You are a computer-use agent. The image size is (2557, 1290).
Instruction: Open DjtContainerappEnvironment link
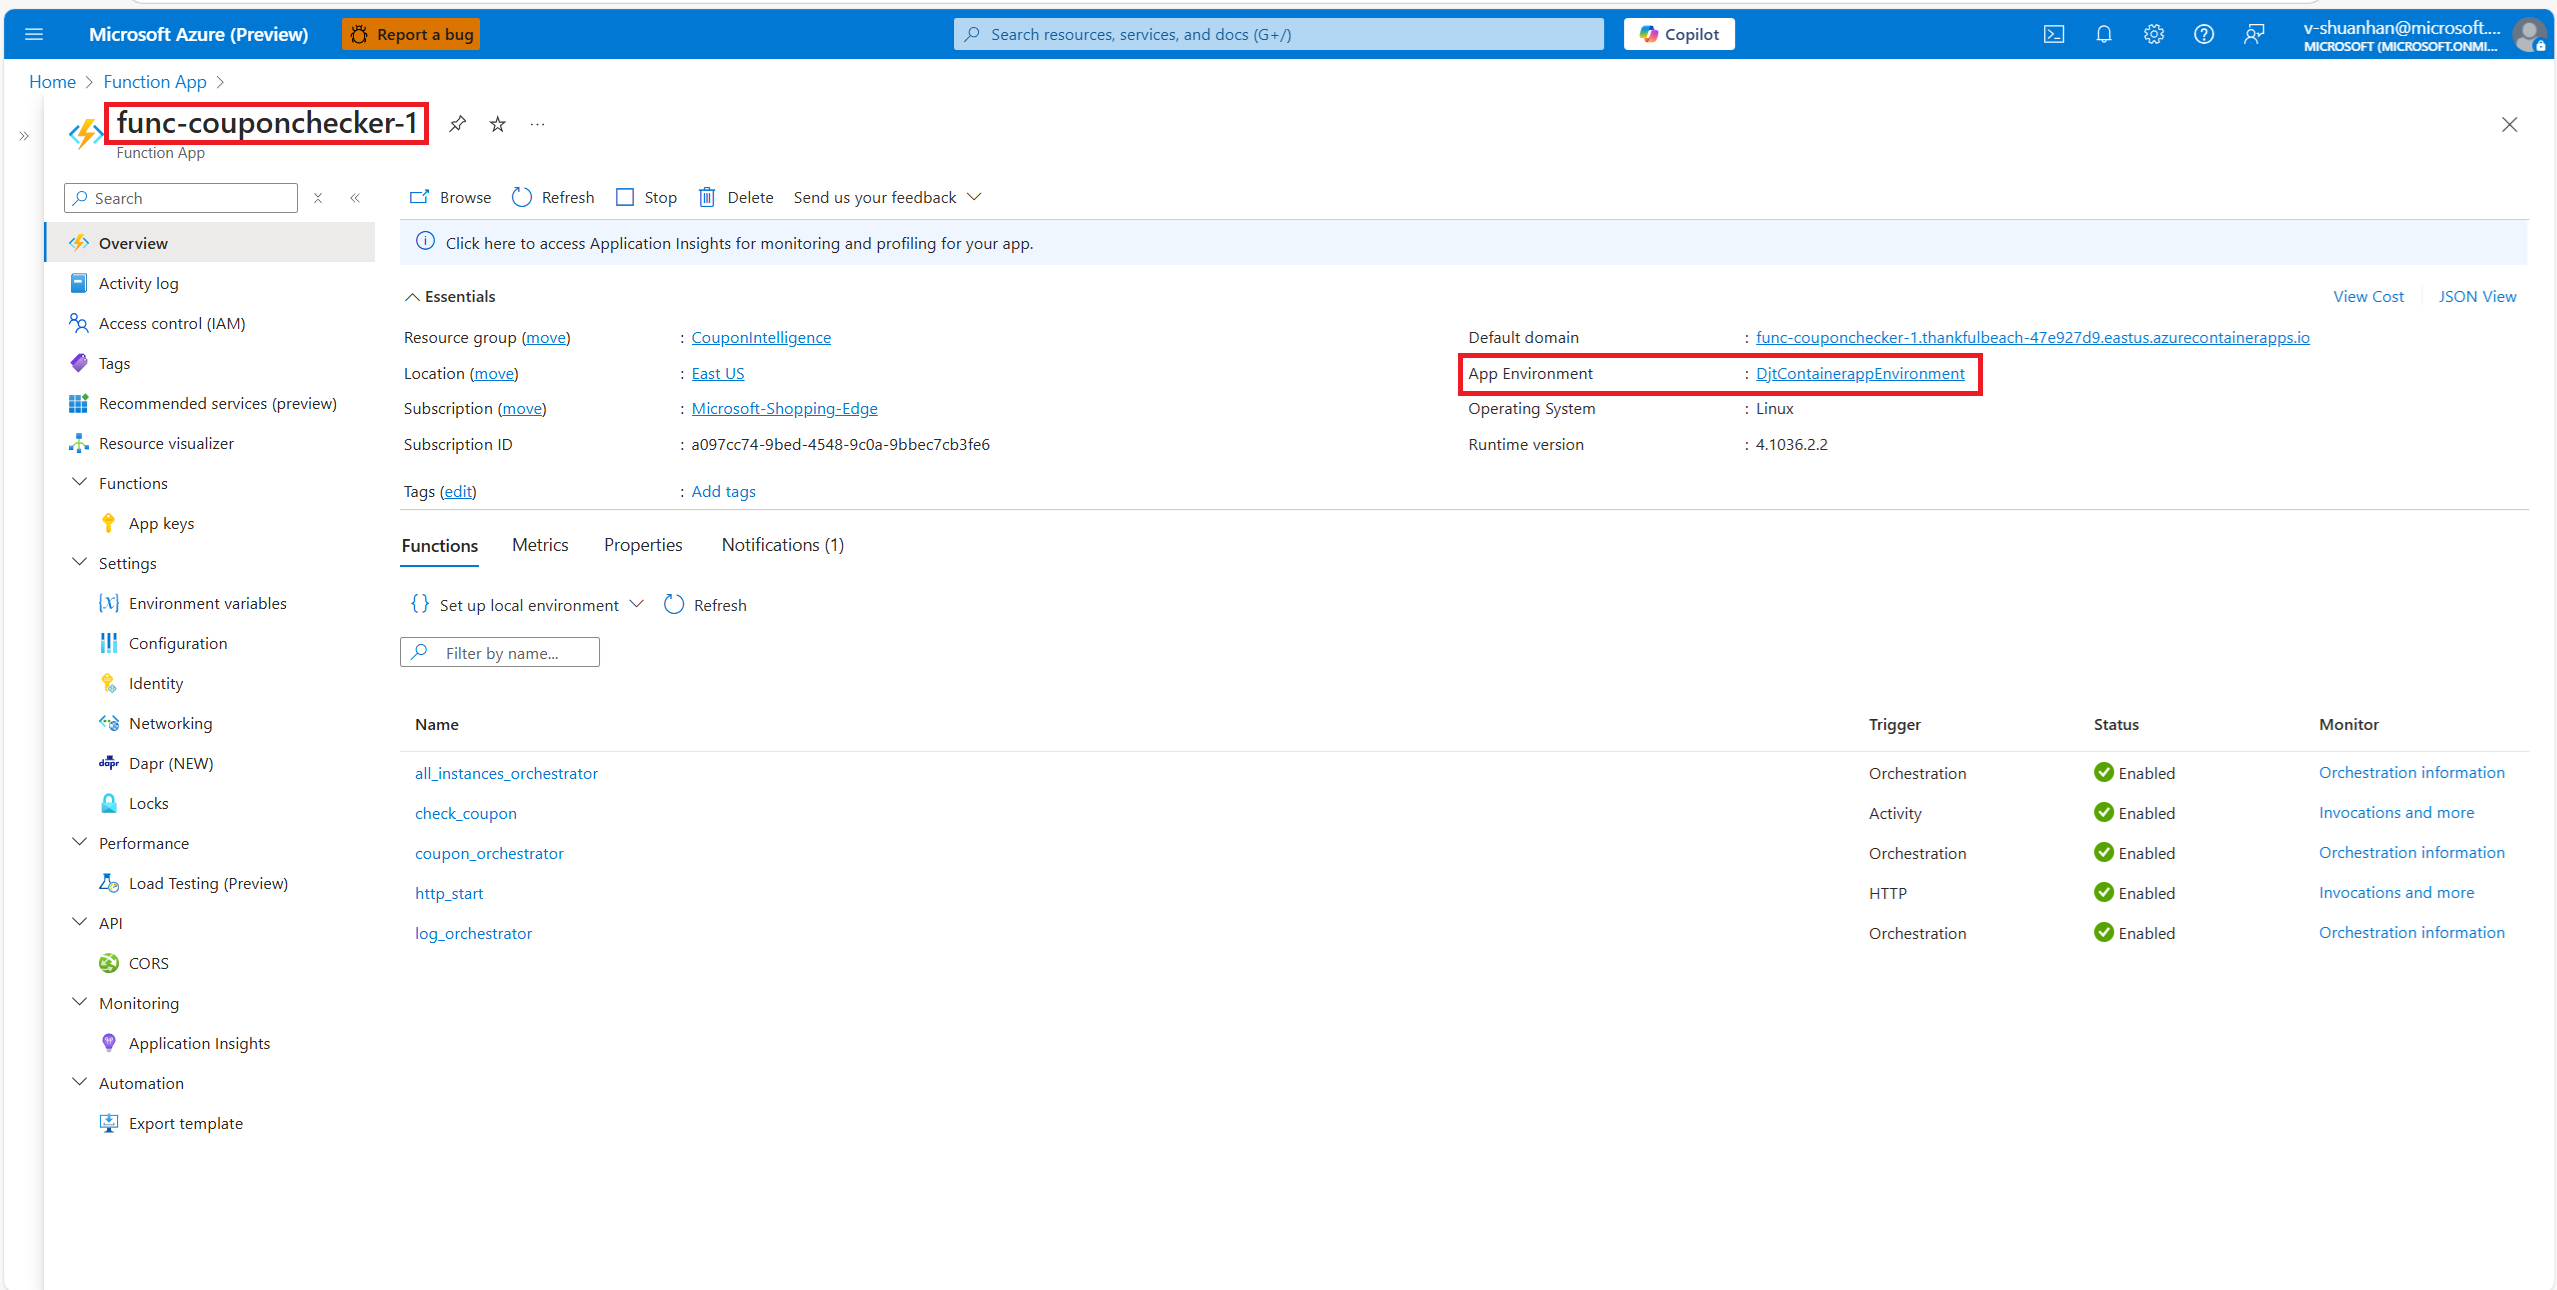[1860, 373]
